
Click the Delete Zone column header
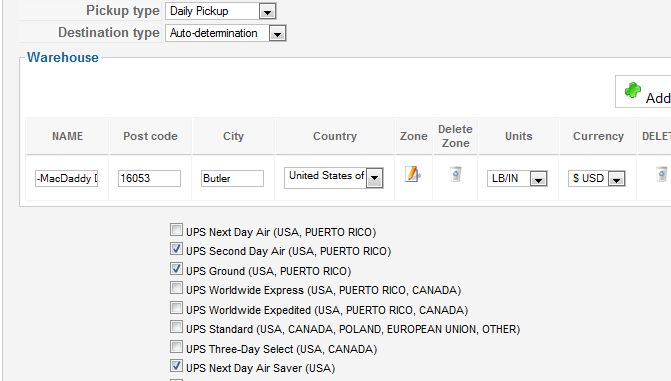(x=455, y=136)
